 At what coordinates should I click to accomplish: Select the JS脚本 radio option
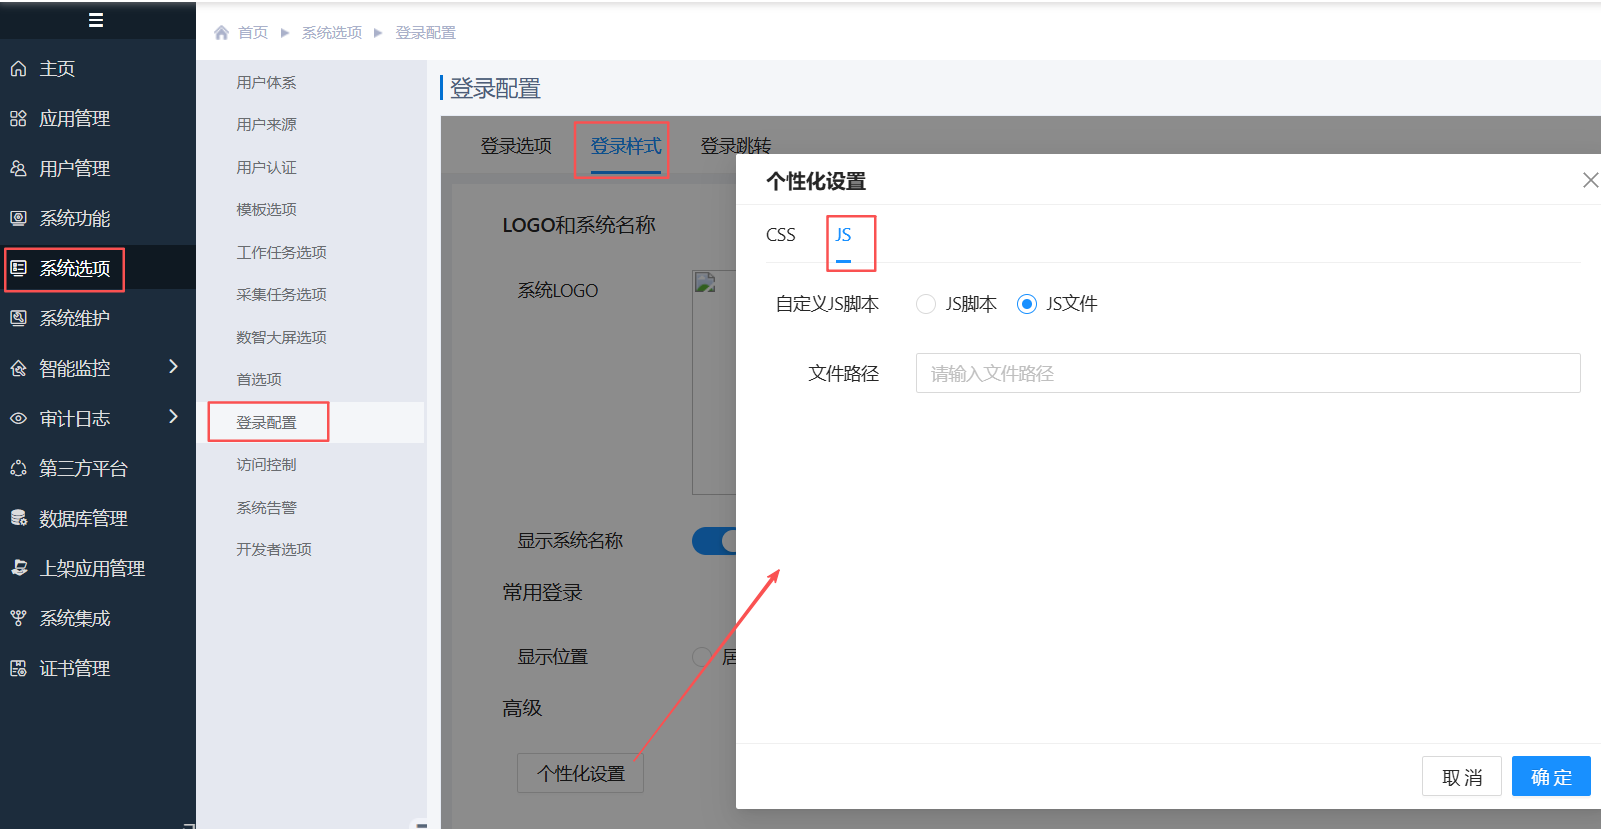926,304
